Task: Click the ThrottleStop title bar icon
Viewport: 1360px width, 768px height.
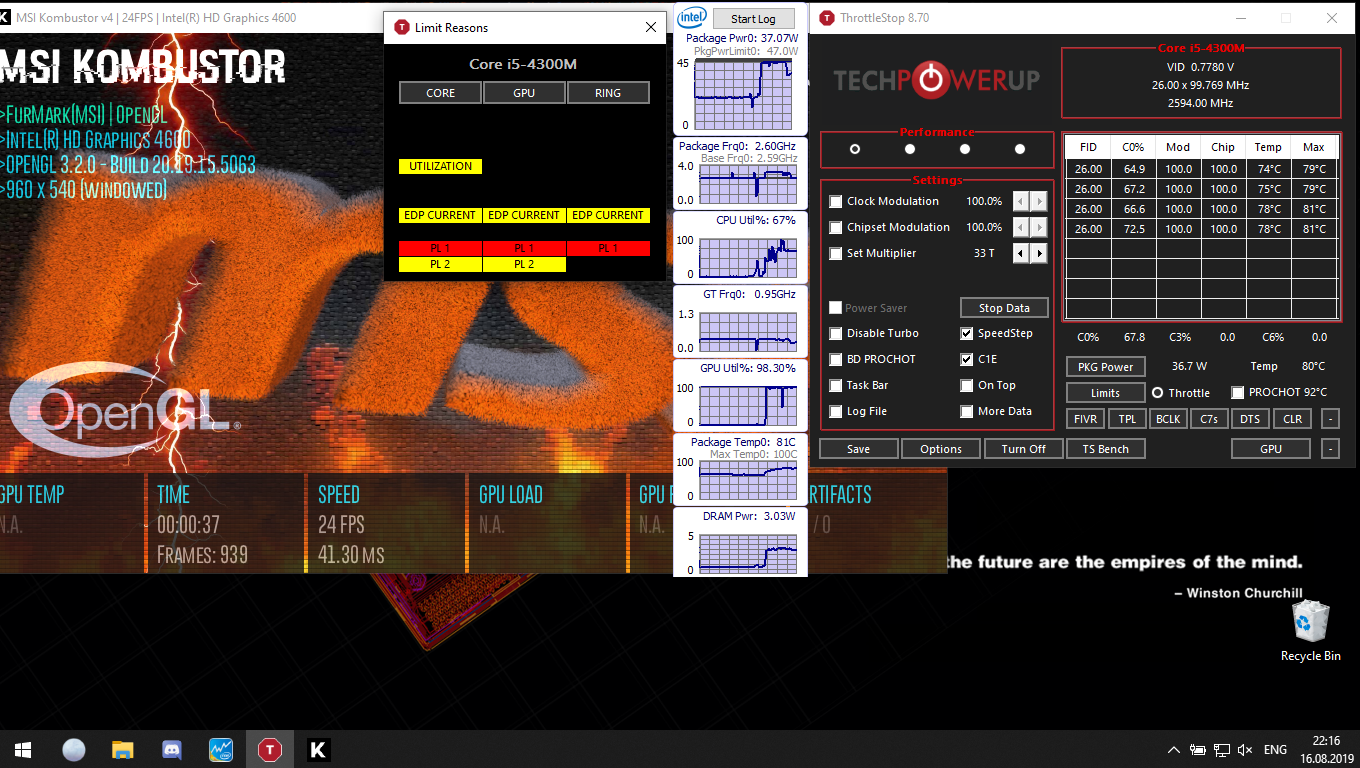Action: (827, 18)
